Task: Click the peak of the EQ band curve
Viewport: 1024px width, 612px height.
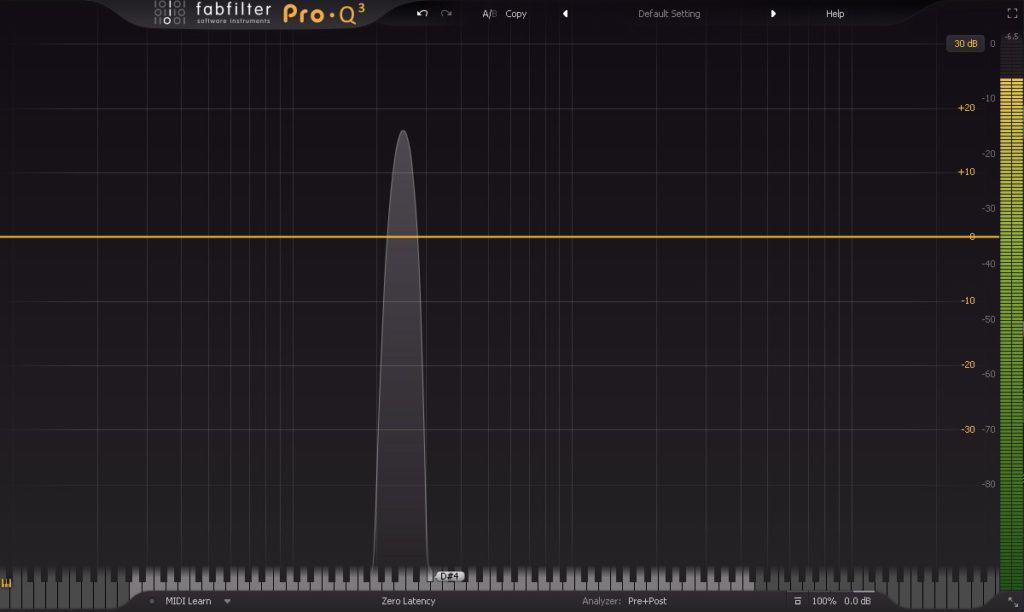Action: [x=403, y=131]
